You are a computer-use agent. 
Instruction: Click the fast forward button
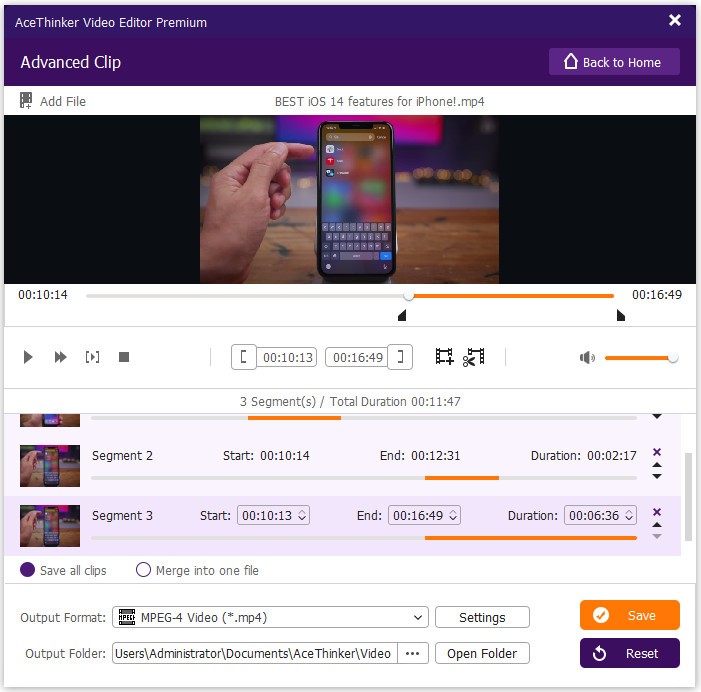60,357
